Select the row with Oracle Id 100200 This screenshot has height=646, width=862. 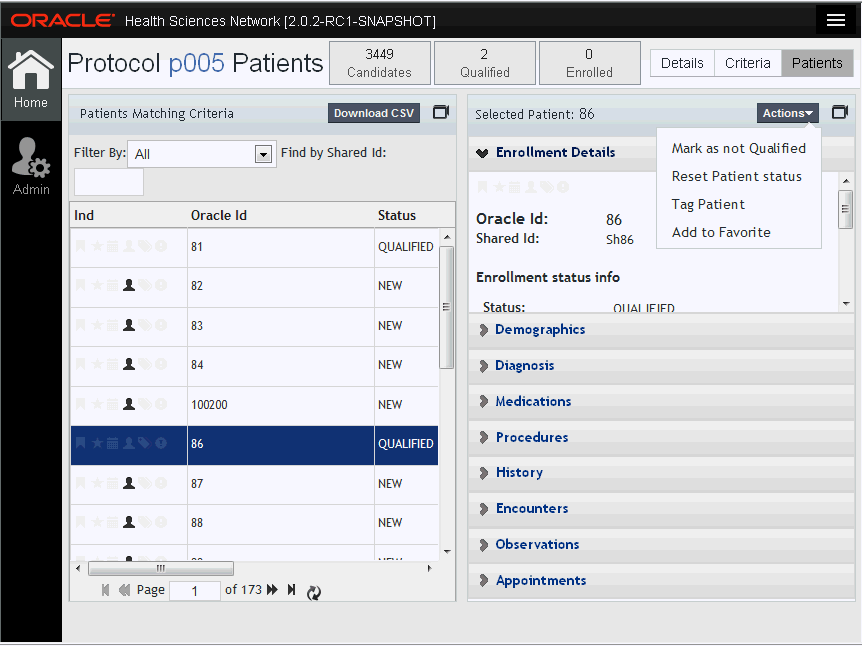pos(255,406)
